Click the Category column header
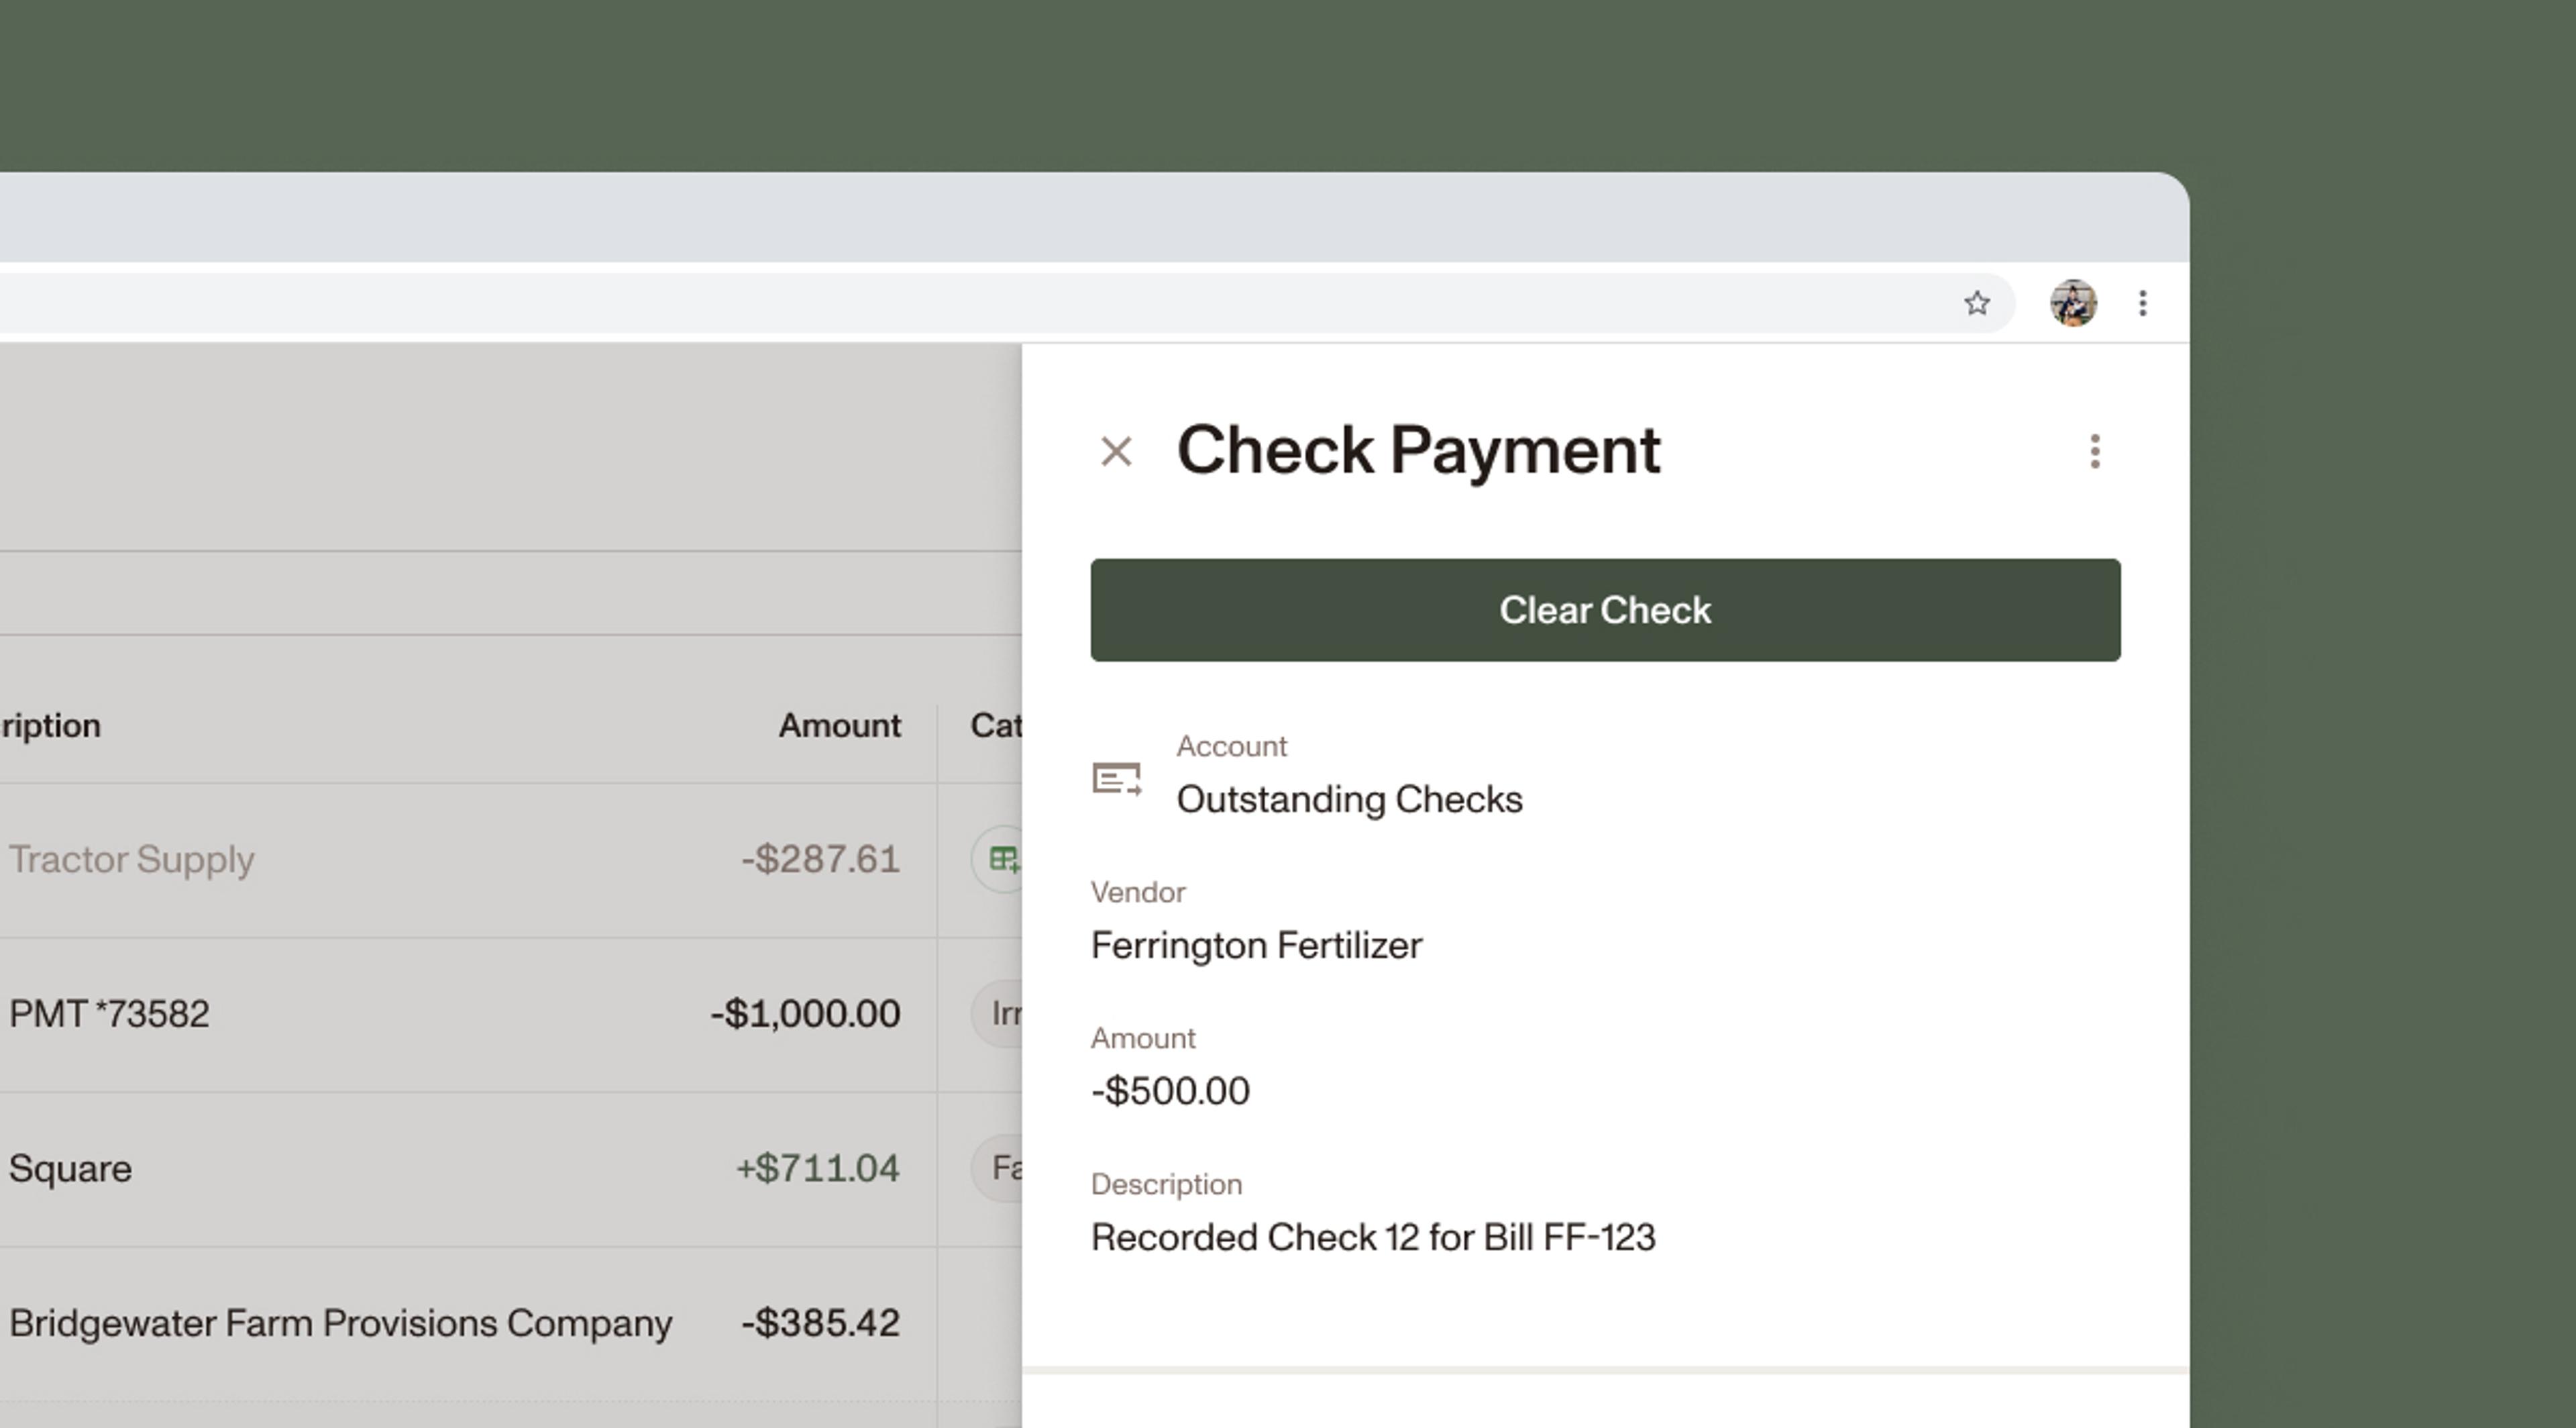This screenshot has height=1428, width=2576. [995, 725]
